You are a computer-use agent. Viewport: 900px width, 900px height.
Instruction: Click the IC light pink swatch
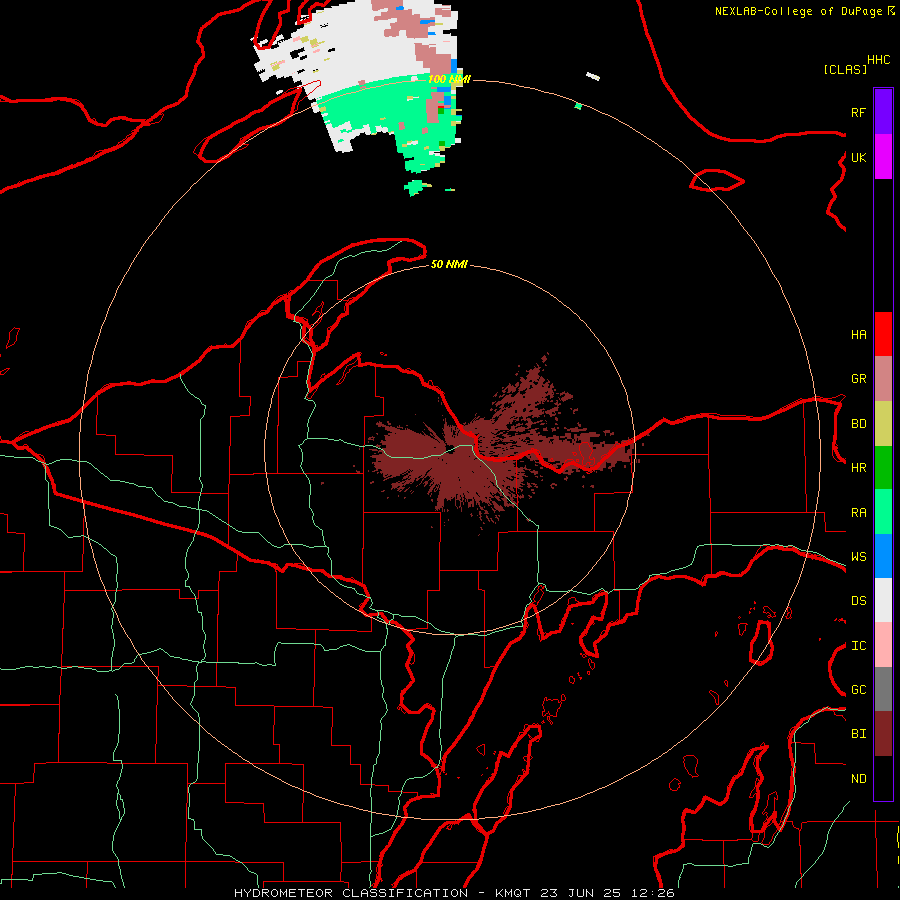(883, 645)
